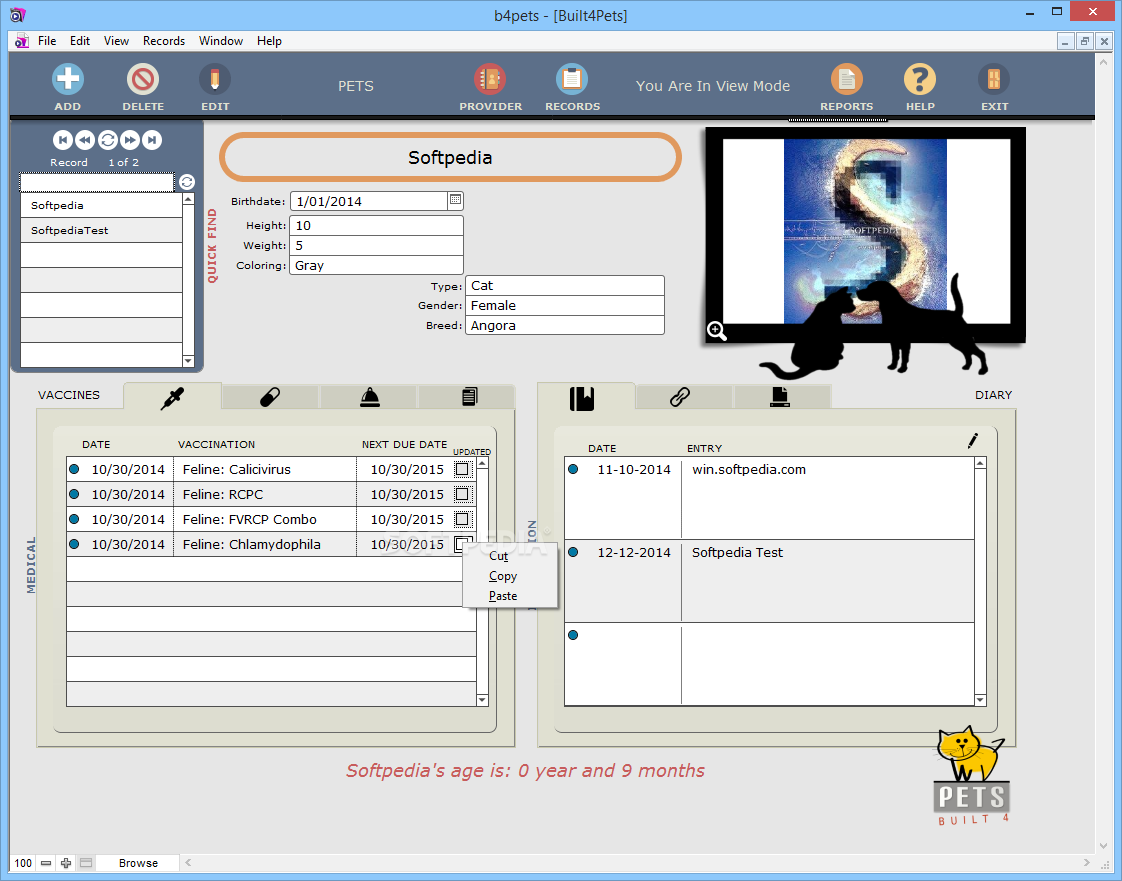Viewport: 1122px width, 881px height.
Task: Open the Records menu
Action: point(164,41)
